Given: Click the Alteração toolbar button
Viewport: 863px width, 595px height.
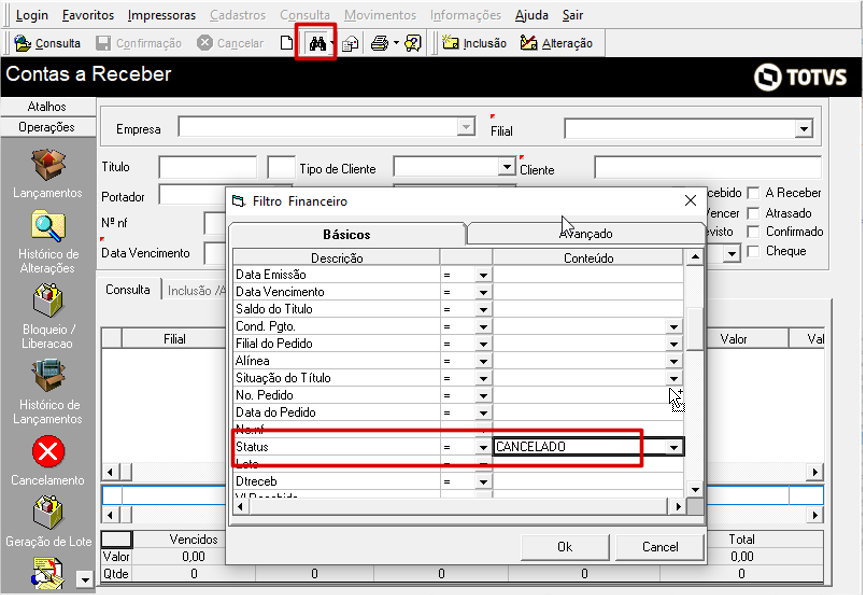Looking at the screenshot, I should (556, 43).
